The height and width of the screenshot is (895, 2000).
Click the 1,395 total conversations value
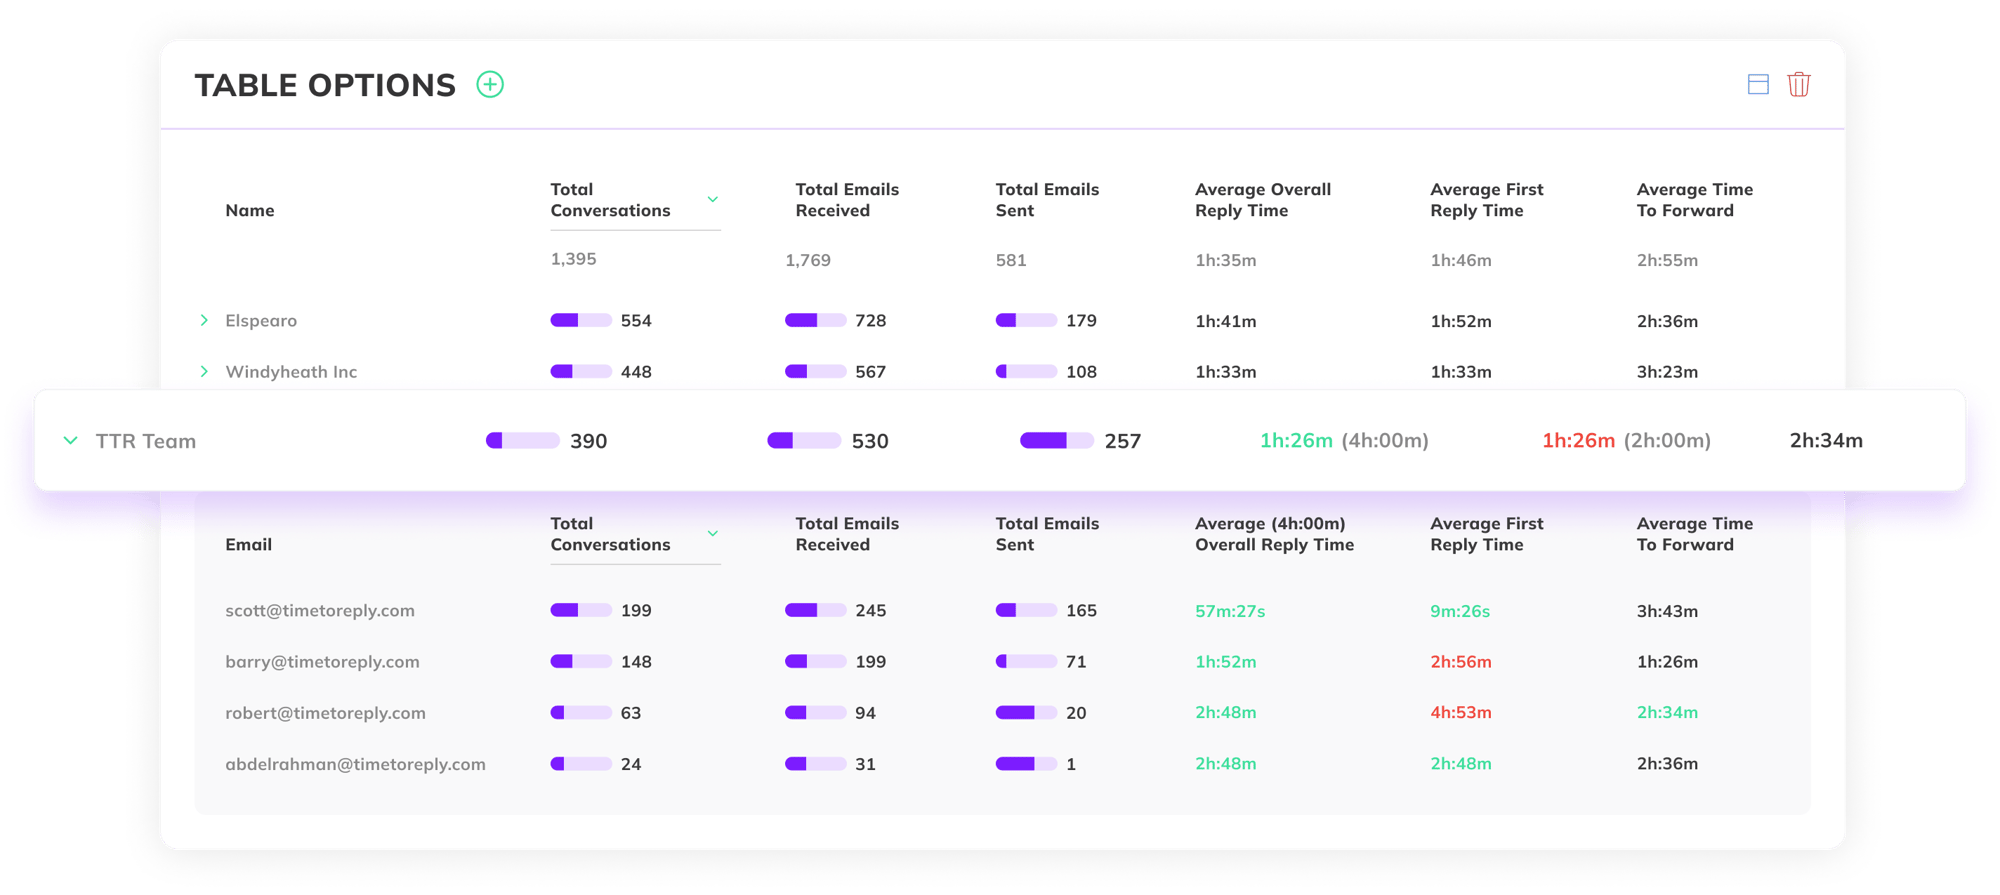[573, 259]
